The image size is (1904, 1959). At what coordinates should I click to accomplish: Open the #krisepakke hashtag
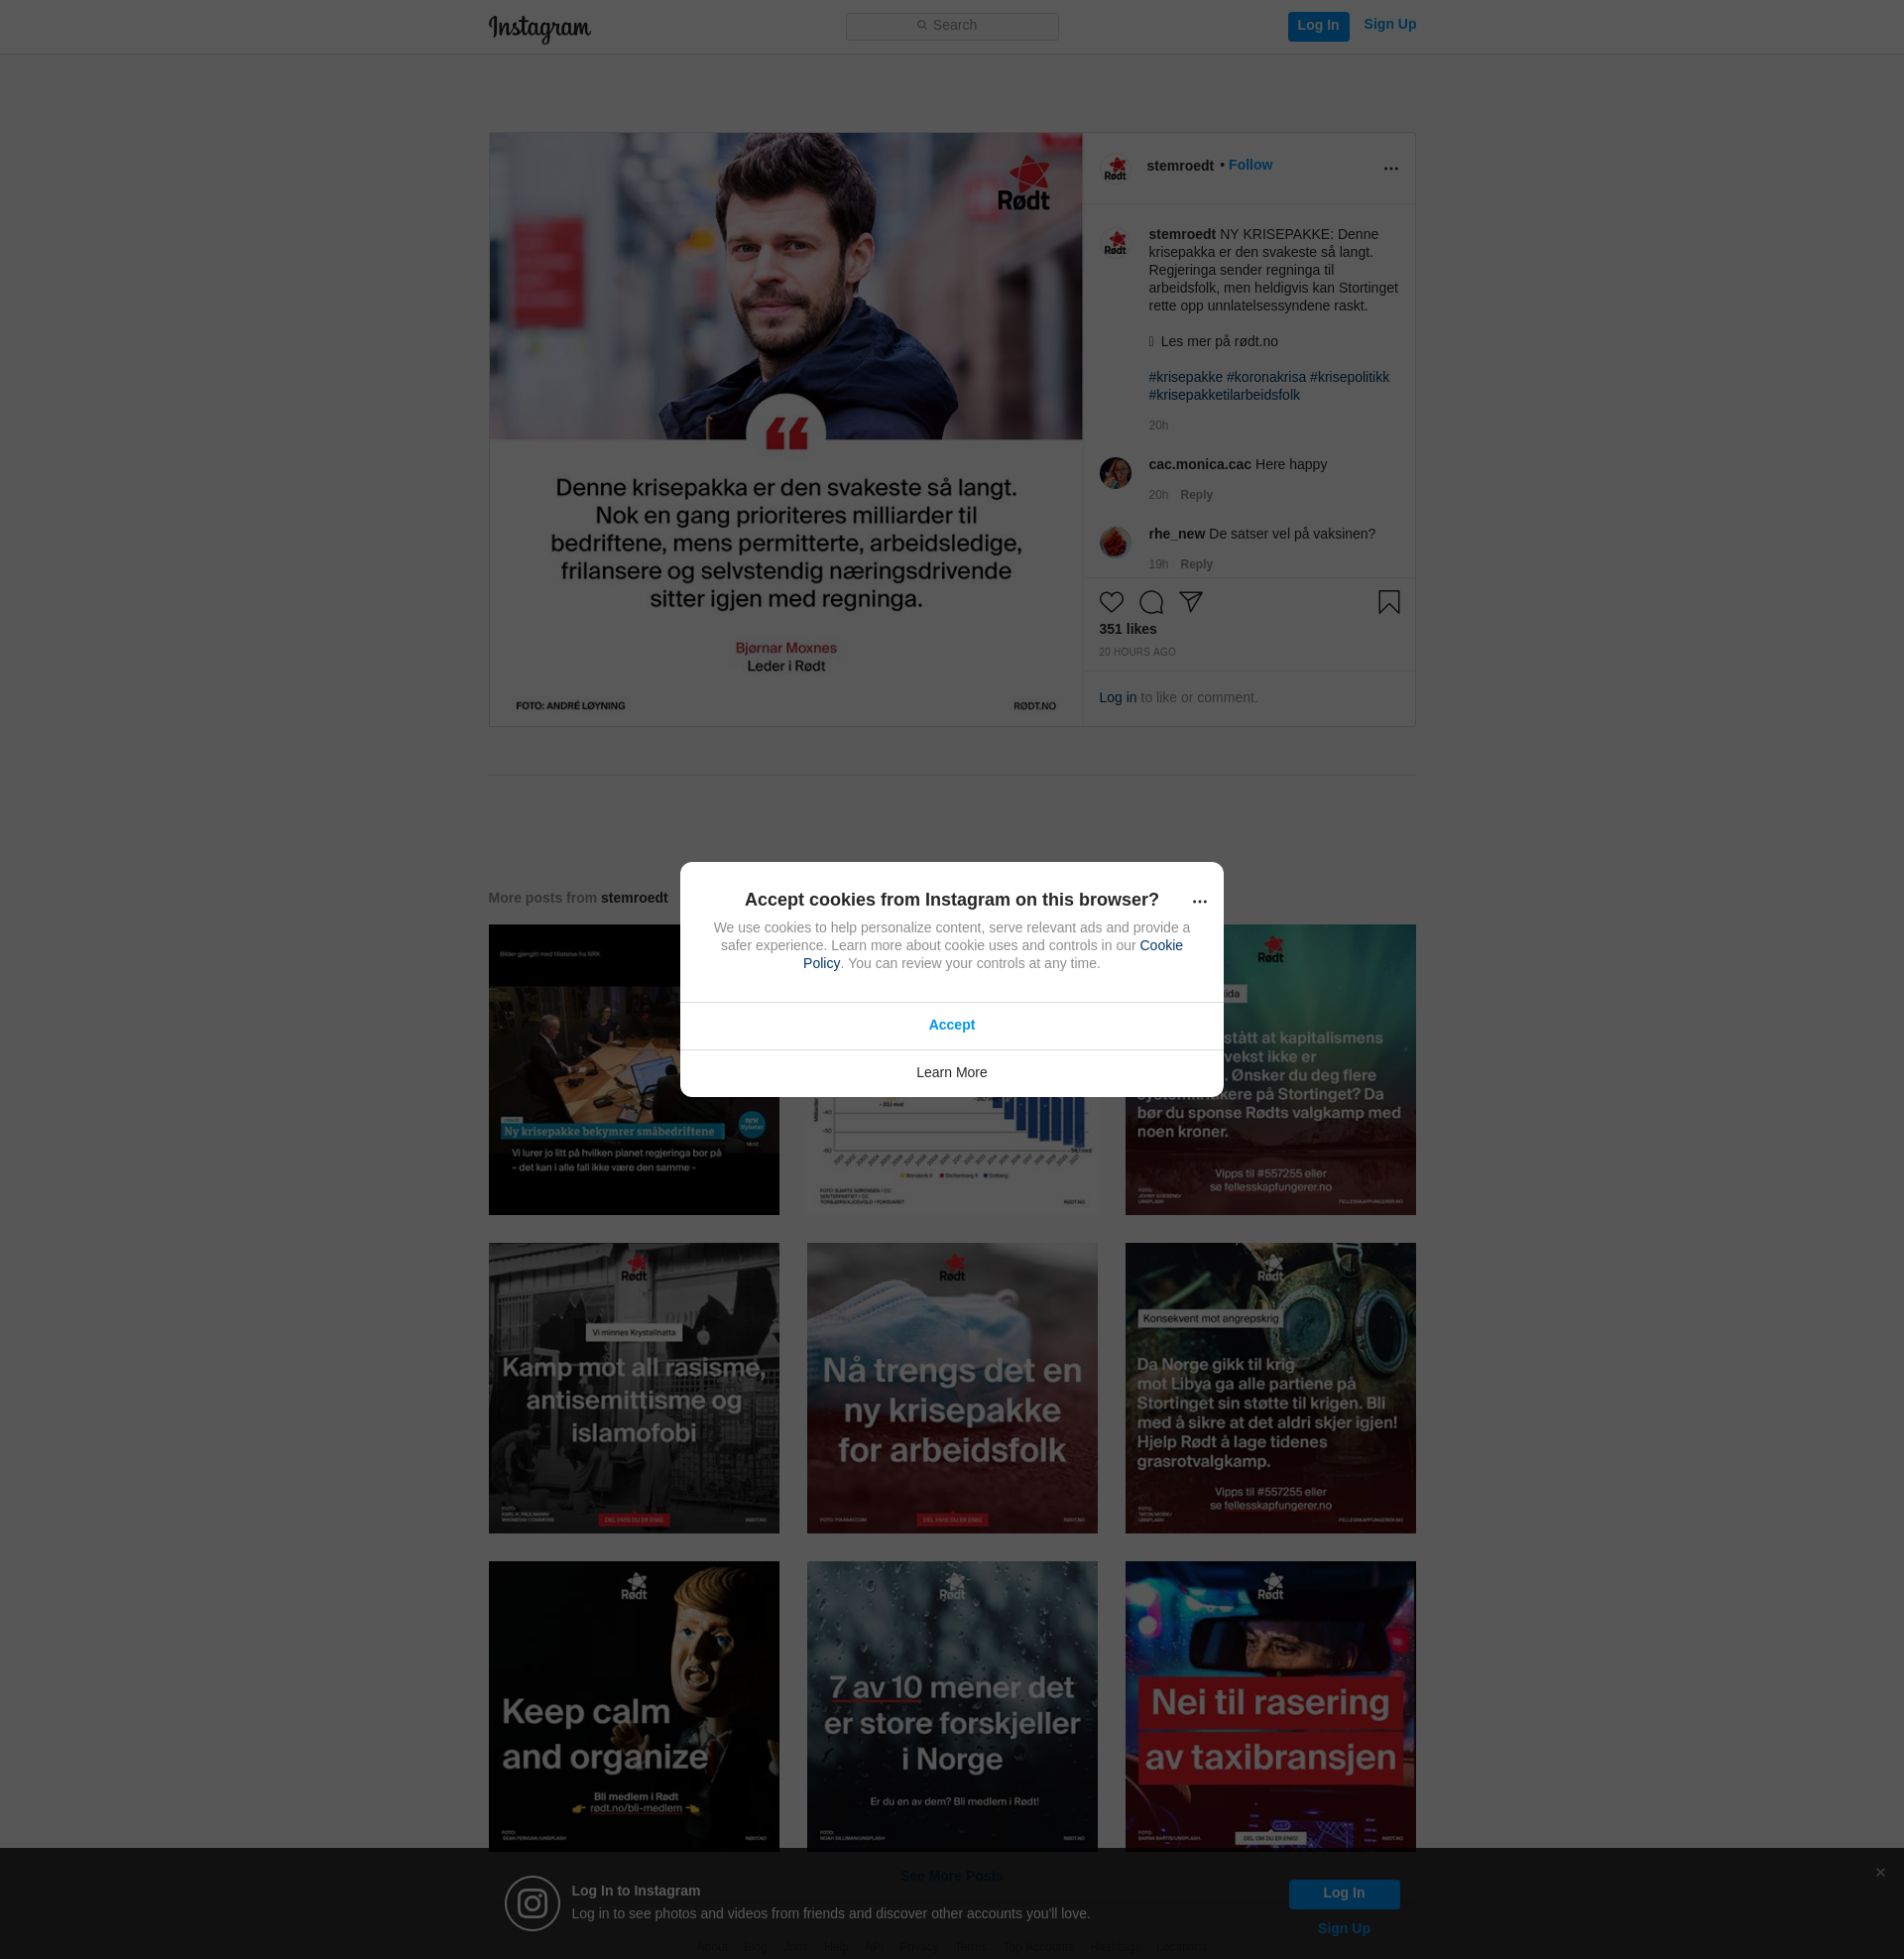click(1185, 377)
